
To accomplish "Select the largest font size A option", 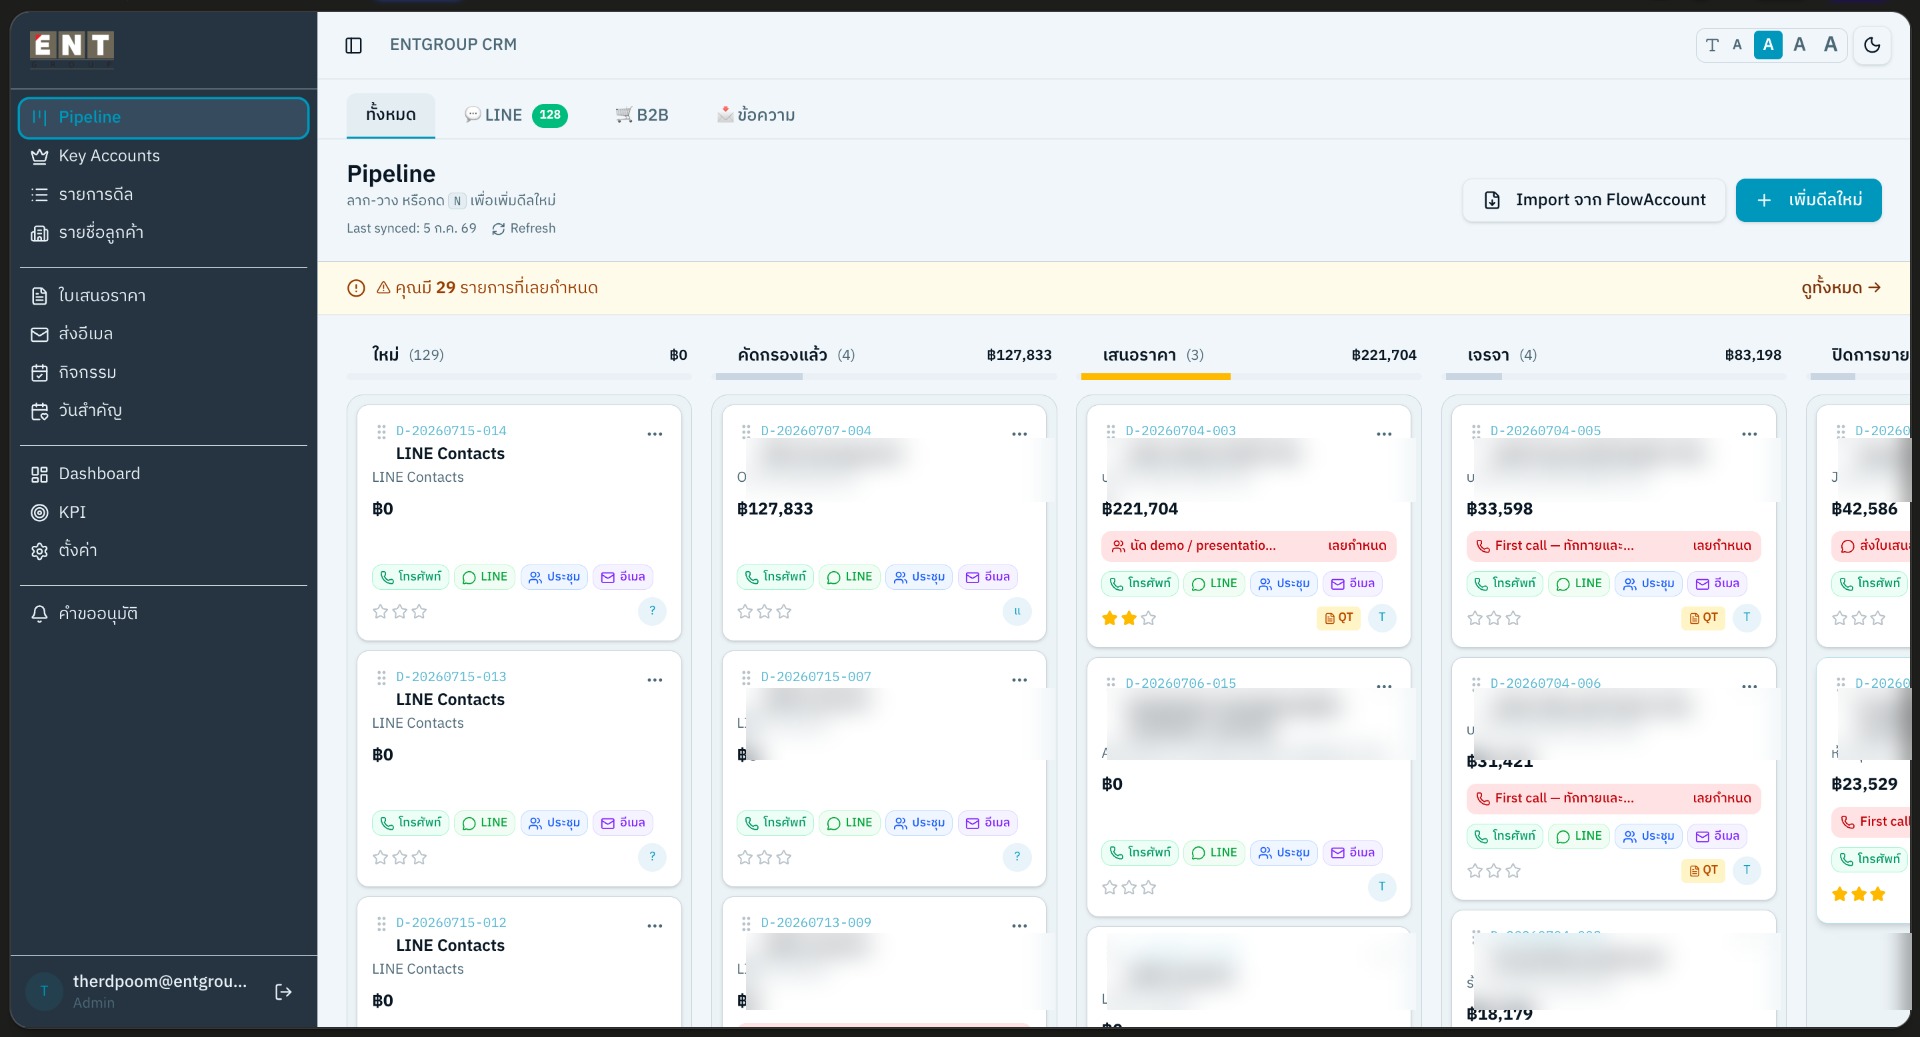I will [x=1830, y=45].
